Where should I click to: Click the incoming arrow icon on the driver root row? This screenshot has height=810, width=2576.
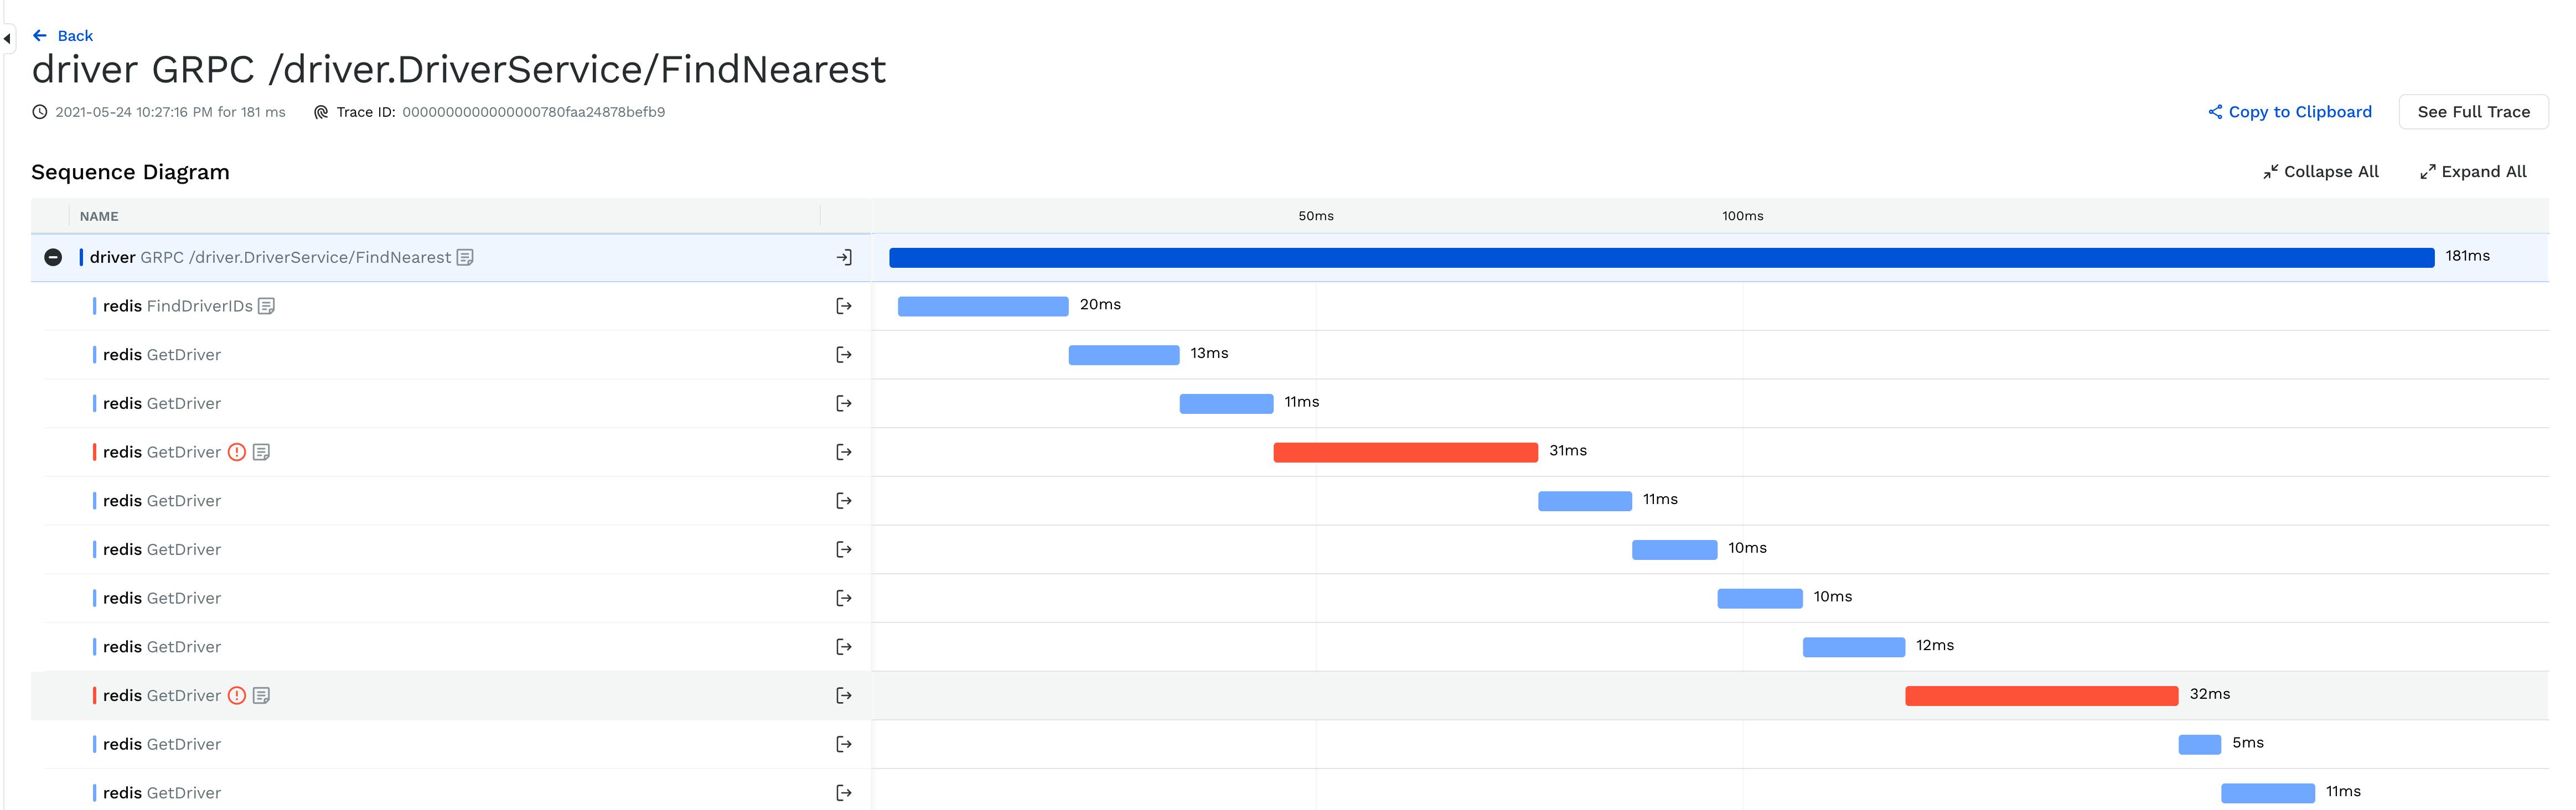click(845, 257)
